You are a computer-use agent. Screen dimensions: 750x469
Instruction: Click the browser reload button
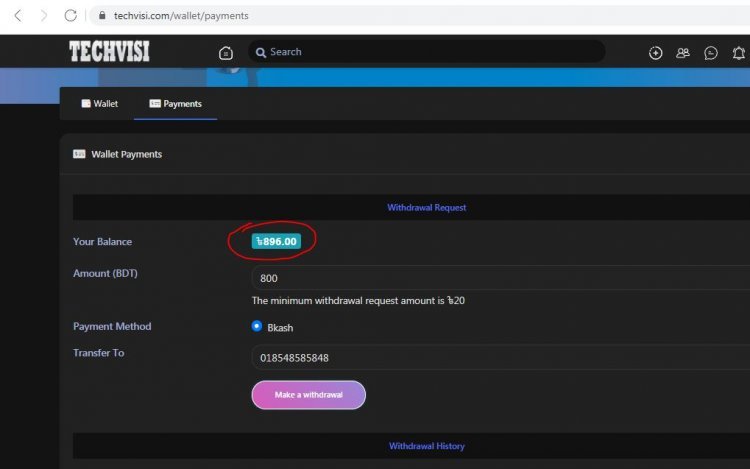[x=71, y=16]
